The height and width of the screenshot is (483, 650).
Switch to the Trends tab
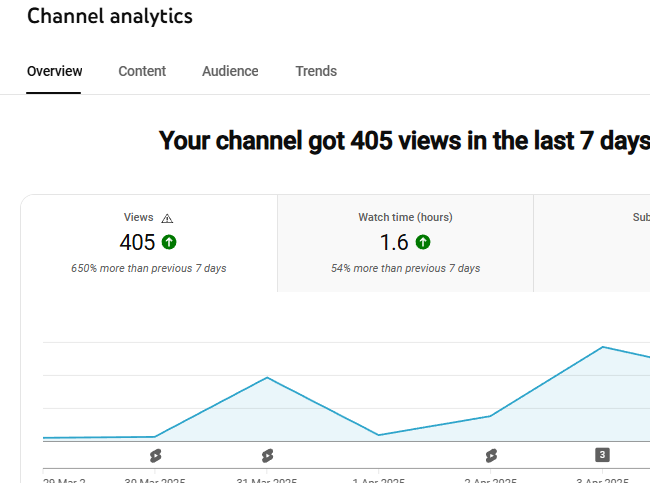(x=316, y=71)
